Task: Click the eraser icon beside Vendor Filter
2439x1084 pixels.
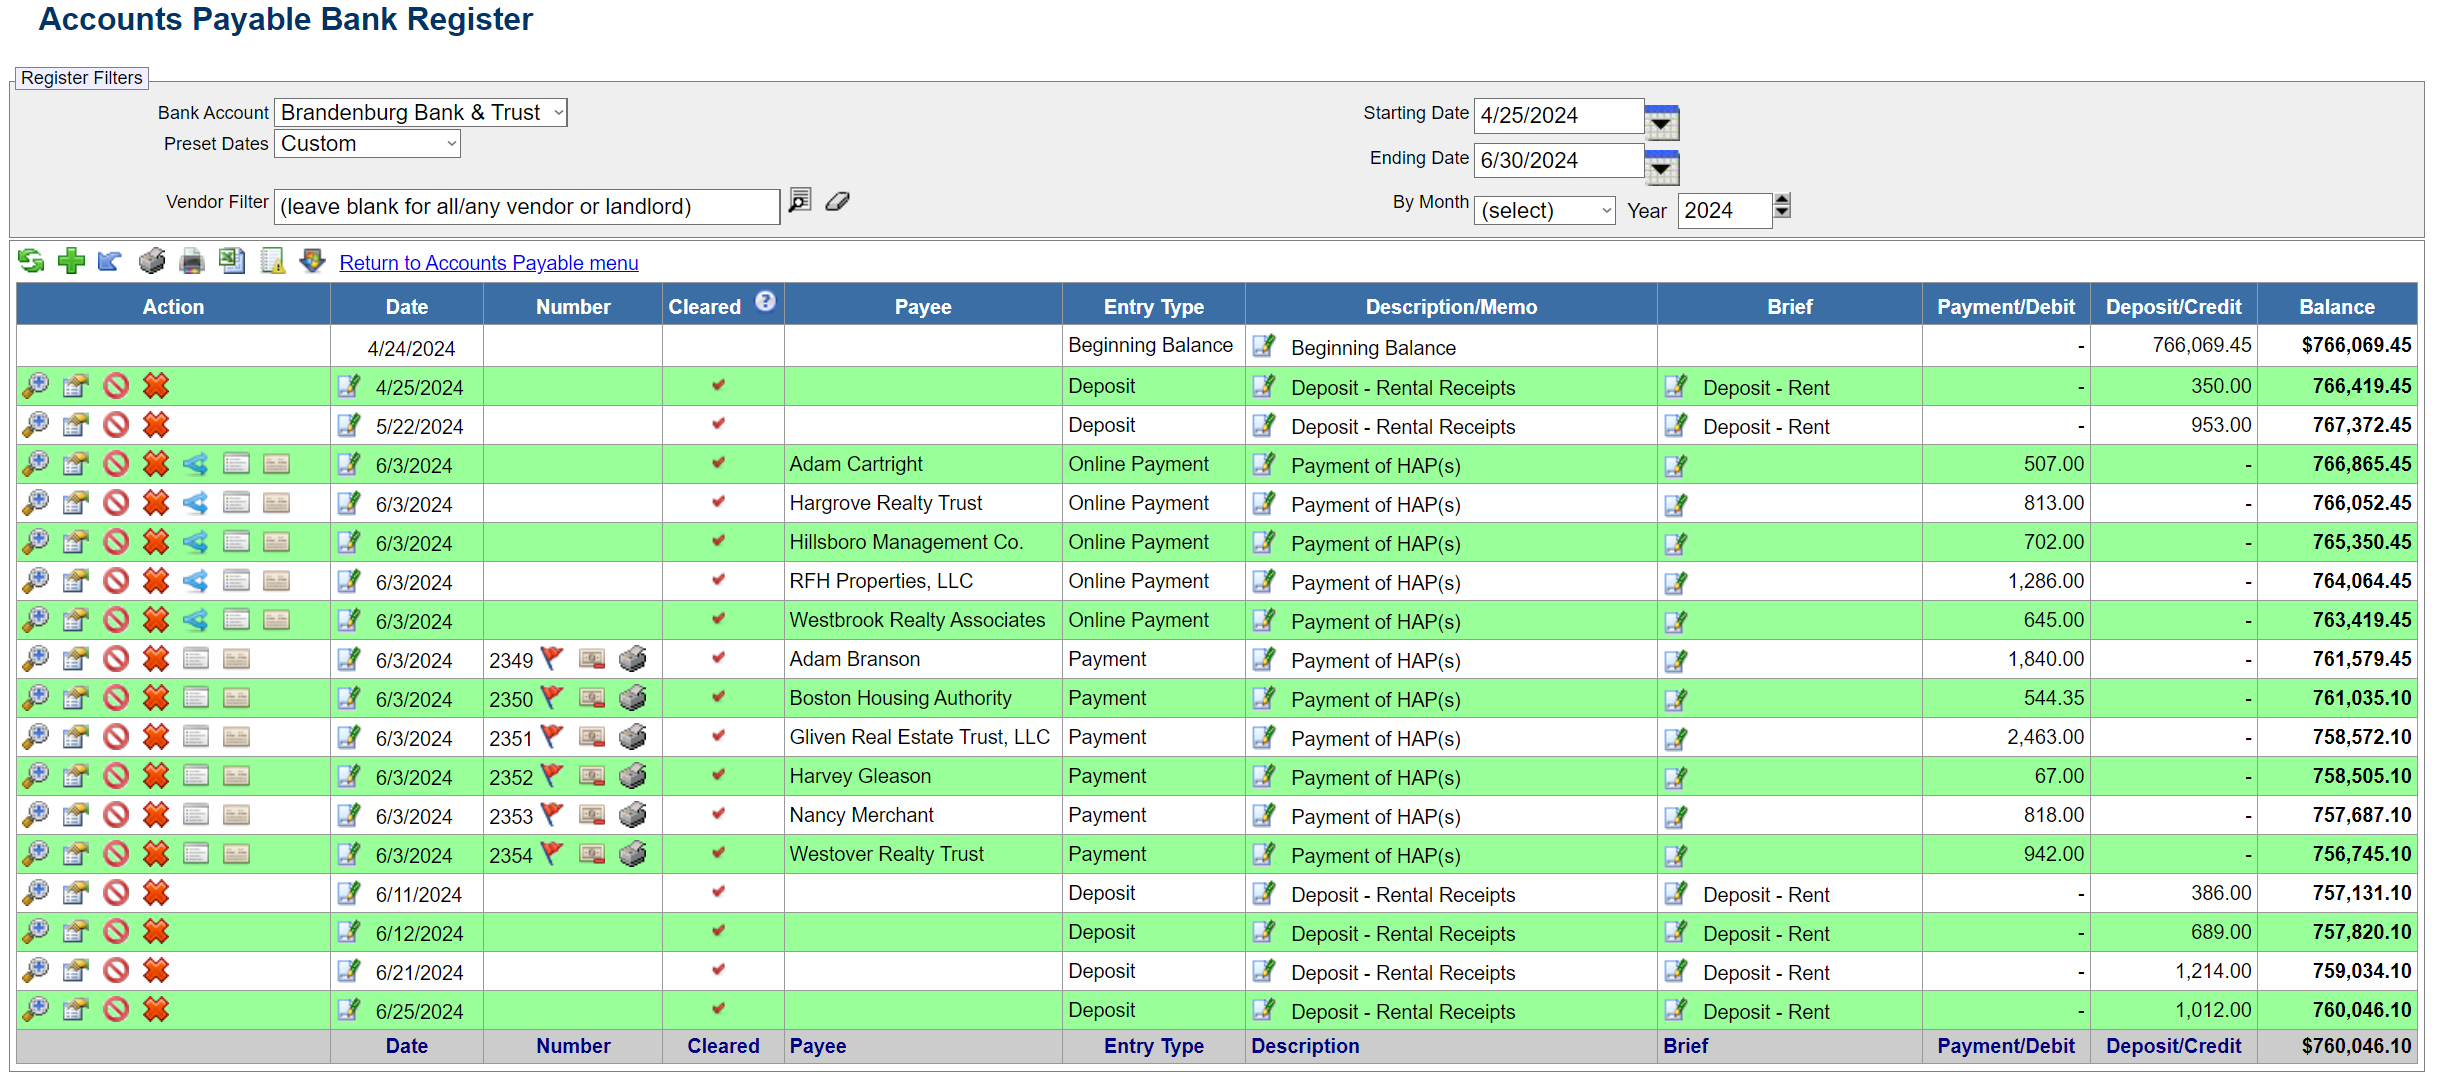Action: (x=838, y=202)
